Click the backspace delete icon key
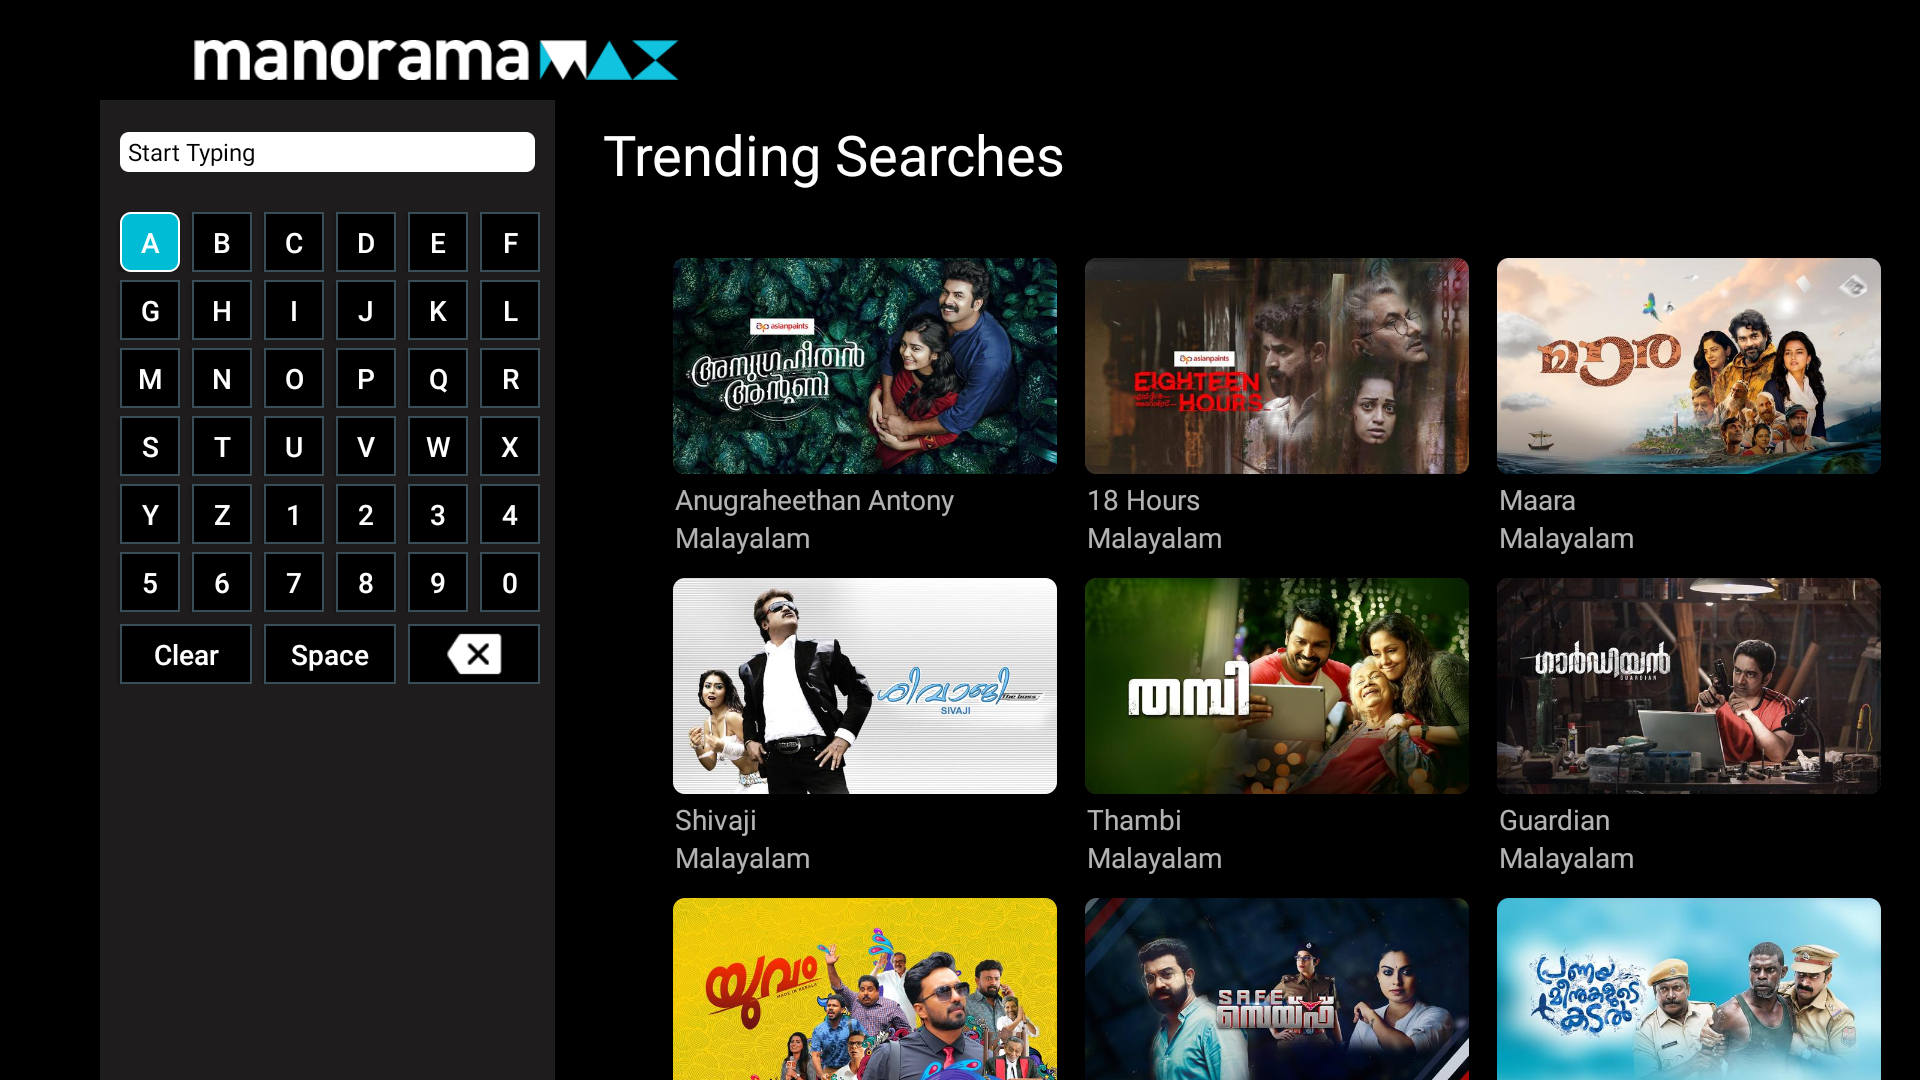The width and height of the screenshot is (1920, 1080). tap(474, 655)
